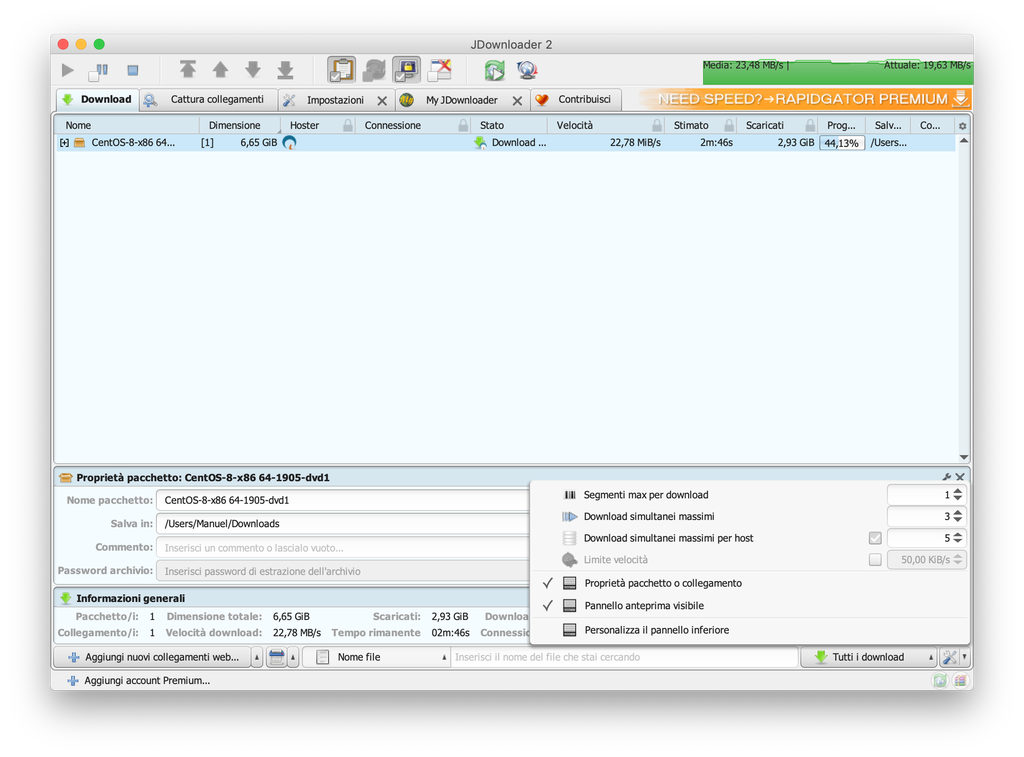
Task: Toggle lock icon on Connessione column
Action: [x=463, y=125]
